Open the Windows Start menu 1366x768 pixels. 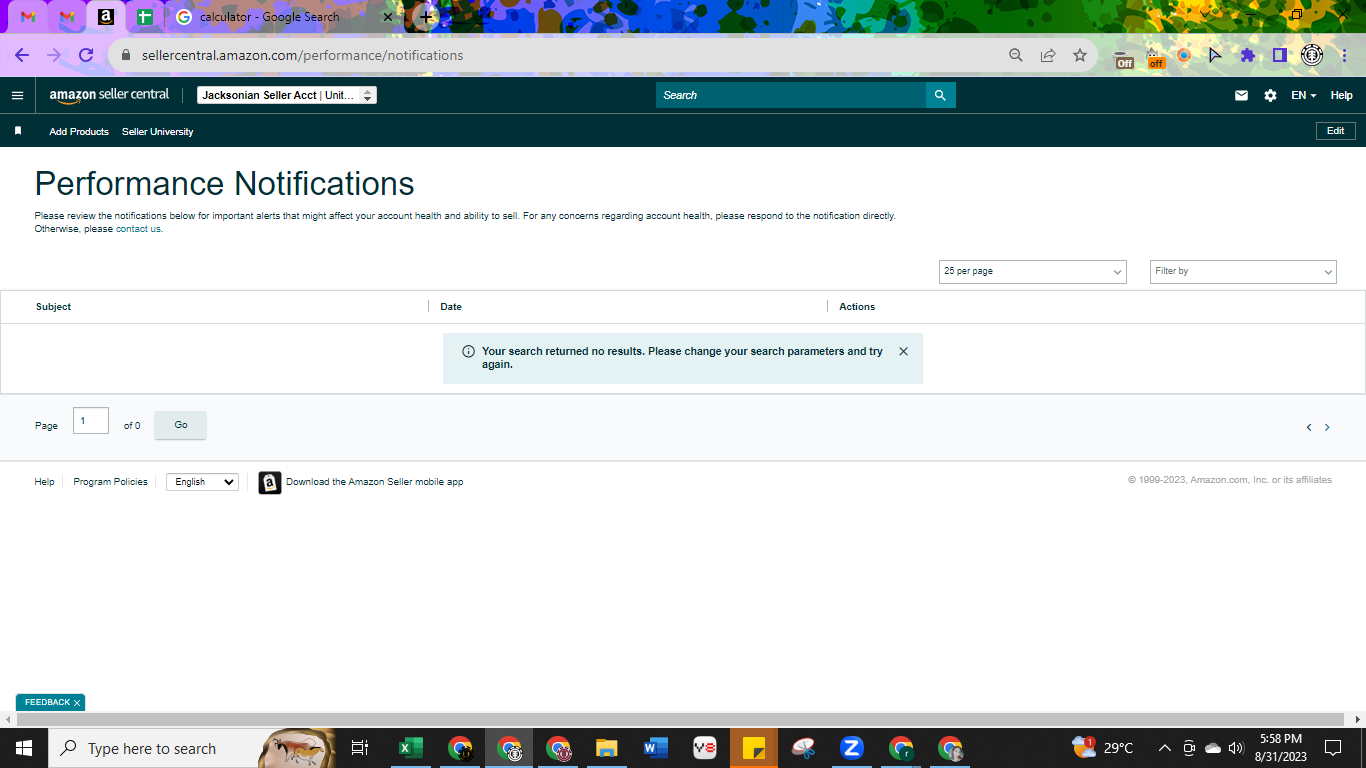click(24, 748)
